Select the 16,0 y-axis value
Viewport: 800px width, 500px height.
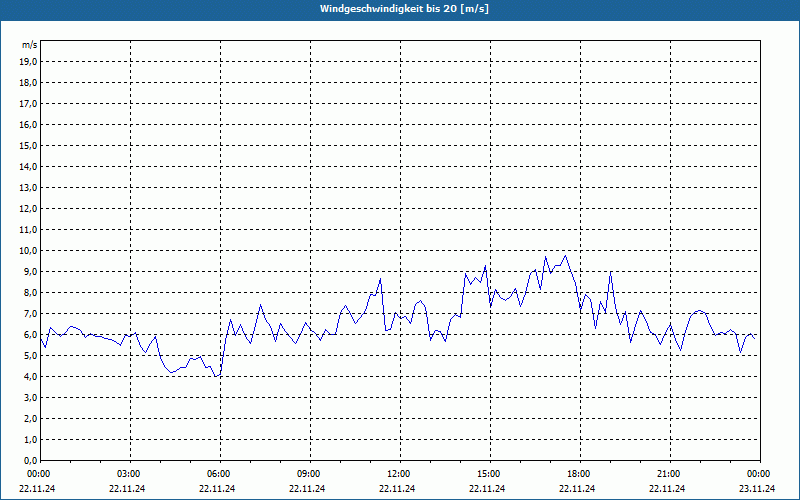pos(28,124)
